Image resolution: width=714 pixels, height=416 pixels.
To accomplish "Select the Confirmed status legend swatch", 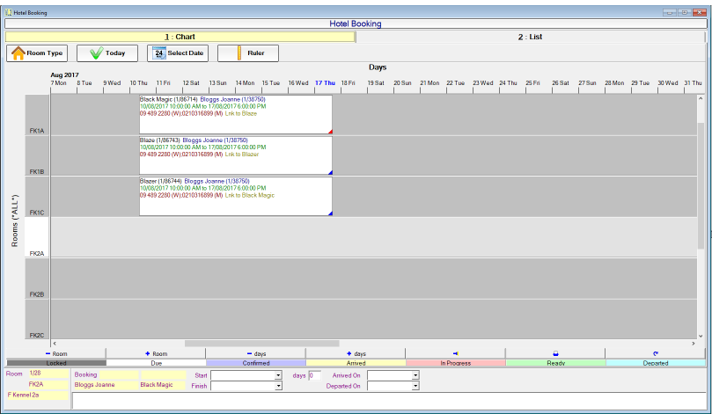I will click(256, 363).
